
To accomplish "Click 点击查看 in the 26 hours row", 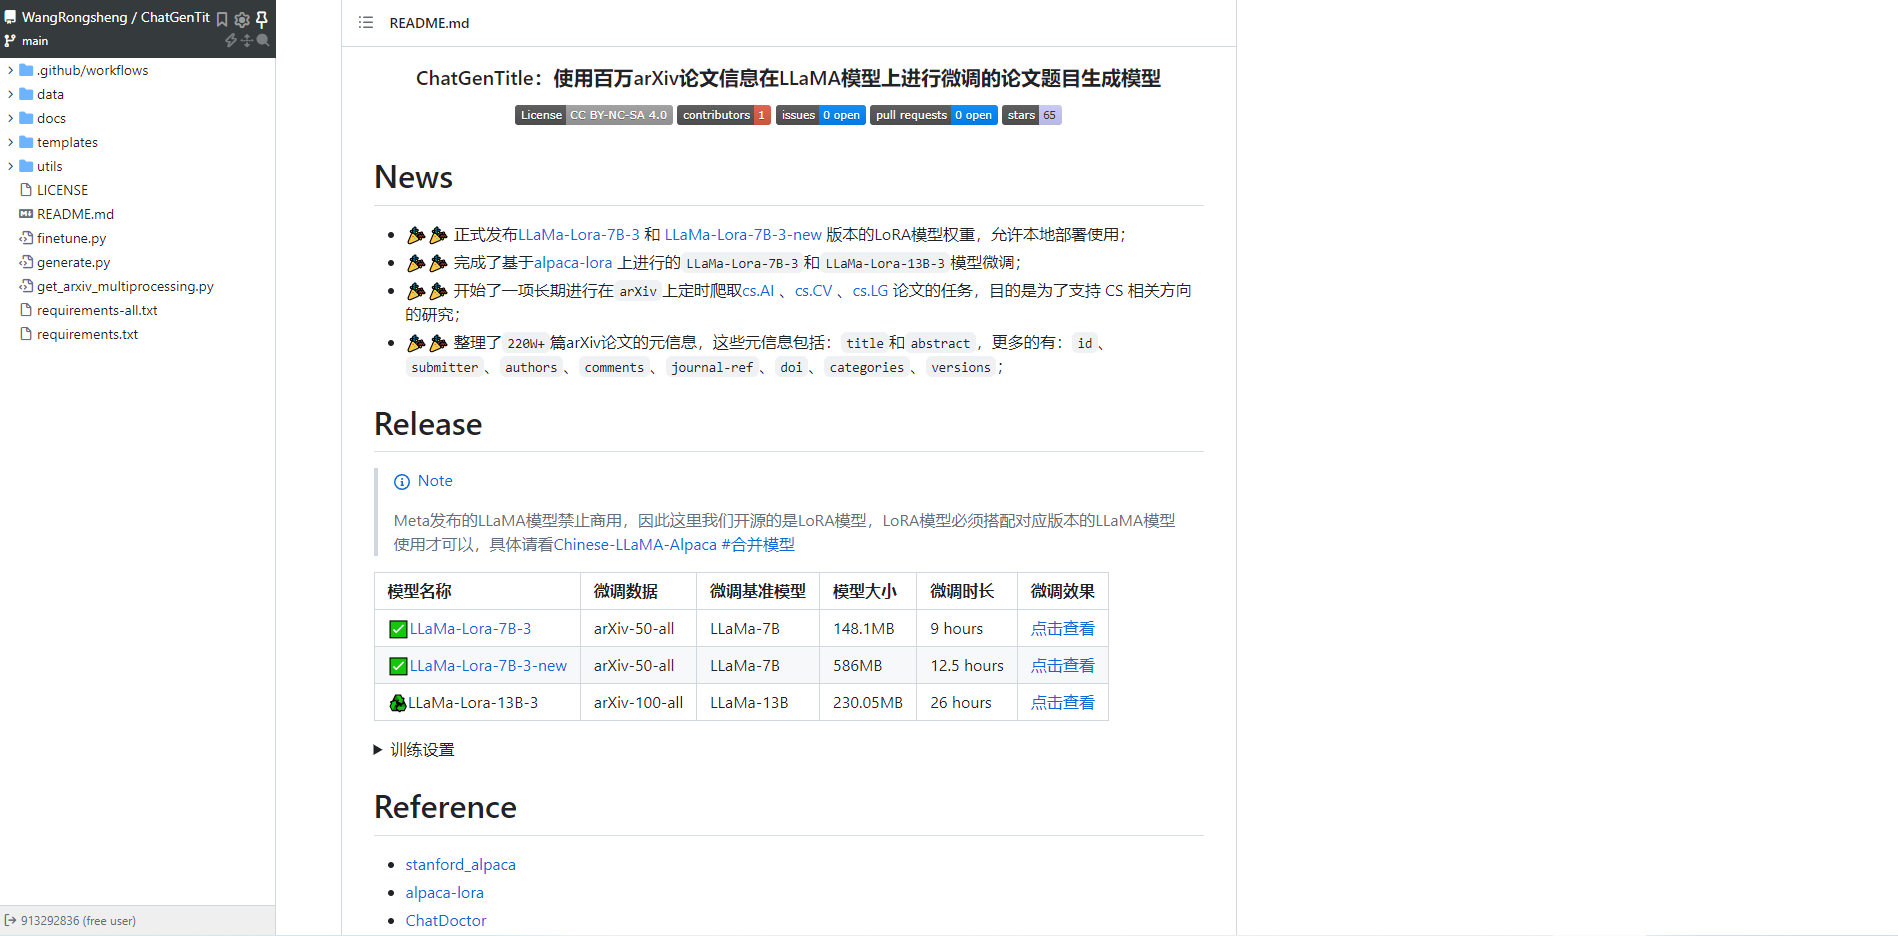I will (x=1062, y=703).
